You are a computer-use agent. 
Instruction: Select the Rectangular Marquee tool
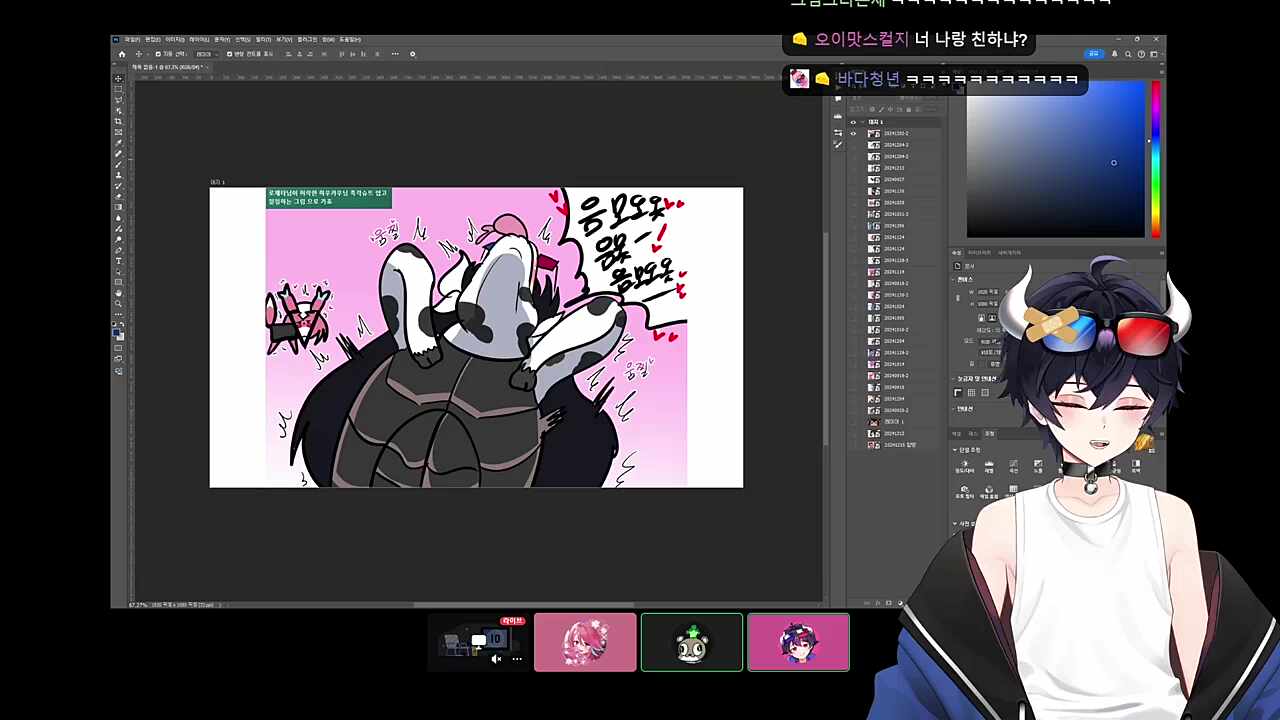(x=118, y=89)
